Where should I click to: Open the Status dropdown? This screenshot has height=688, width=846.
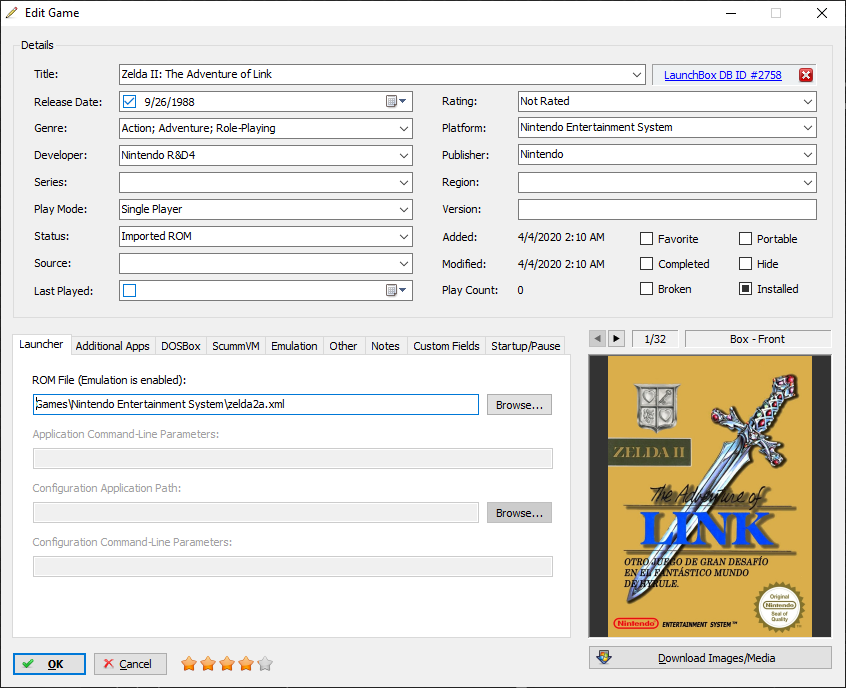tap(404, 236)
